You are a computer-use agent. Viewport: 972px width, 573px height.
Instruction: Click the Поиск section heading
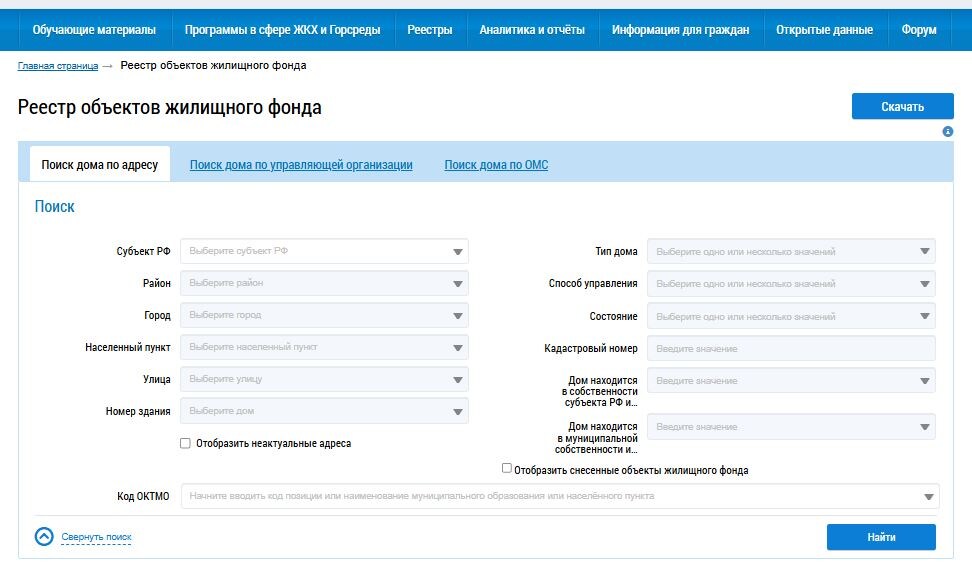coord(55,207)
